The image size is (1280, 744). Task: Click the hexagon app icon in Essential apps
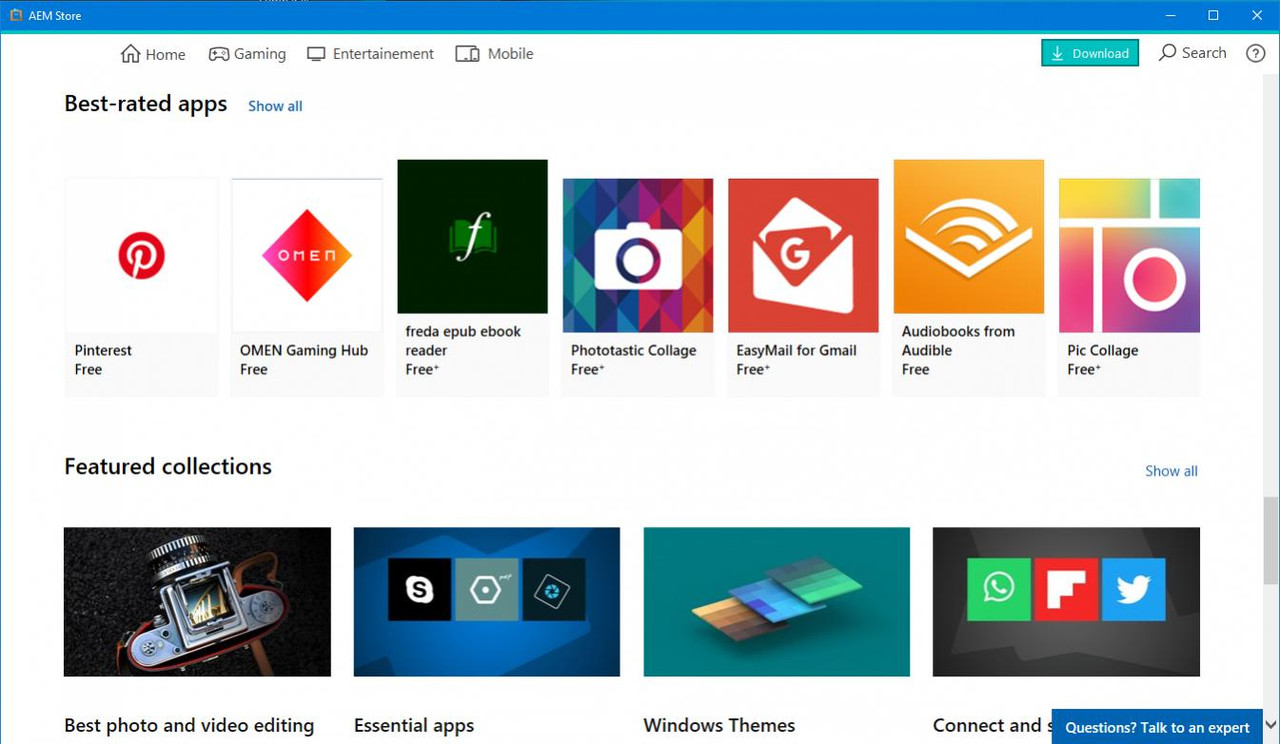point(486,589)
